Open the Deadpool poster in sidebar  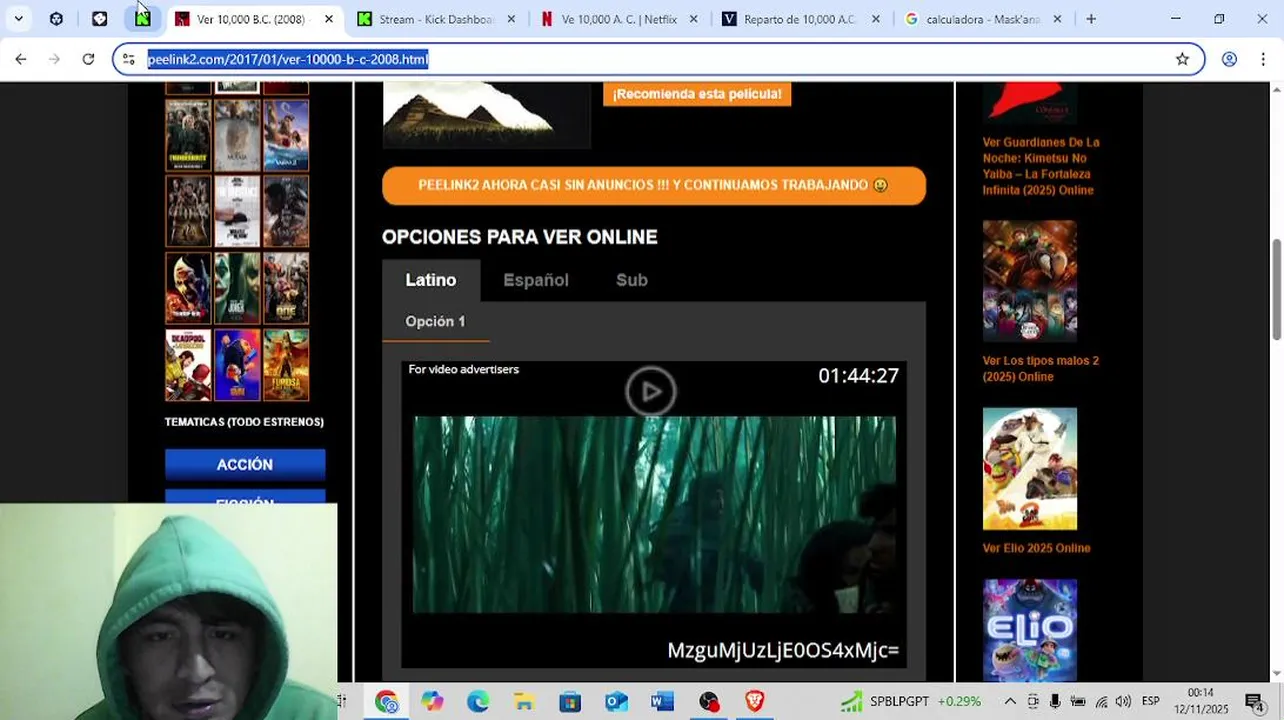(188, 365)
